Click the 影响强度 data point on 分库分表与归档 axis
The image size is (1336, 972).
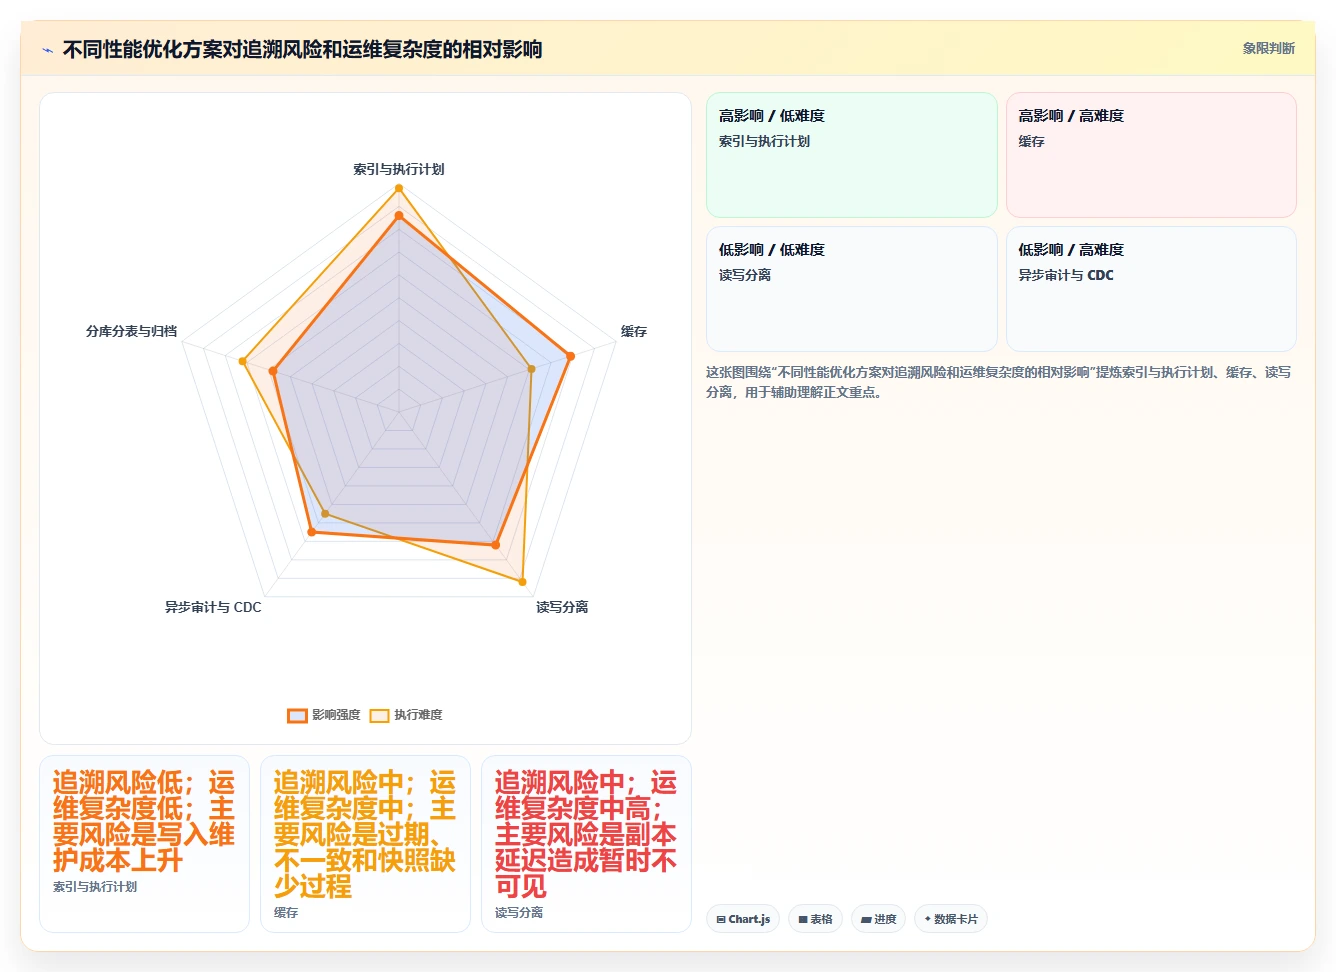[x=272, y=371]
